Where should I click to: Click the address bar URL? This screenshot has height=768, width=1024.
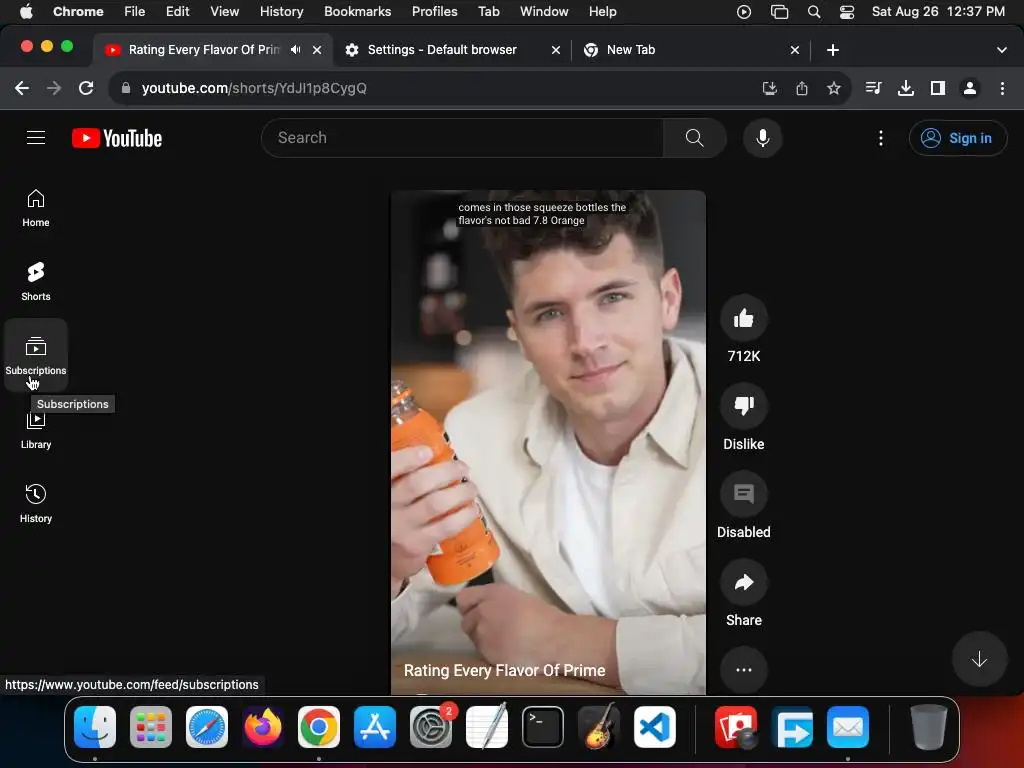pos(254,88)
